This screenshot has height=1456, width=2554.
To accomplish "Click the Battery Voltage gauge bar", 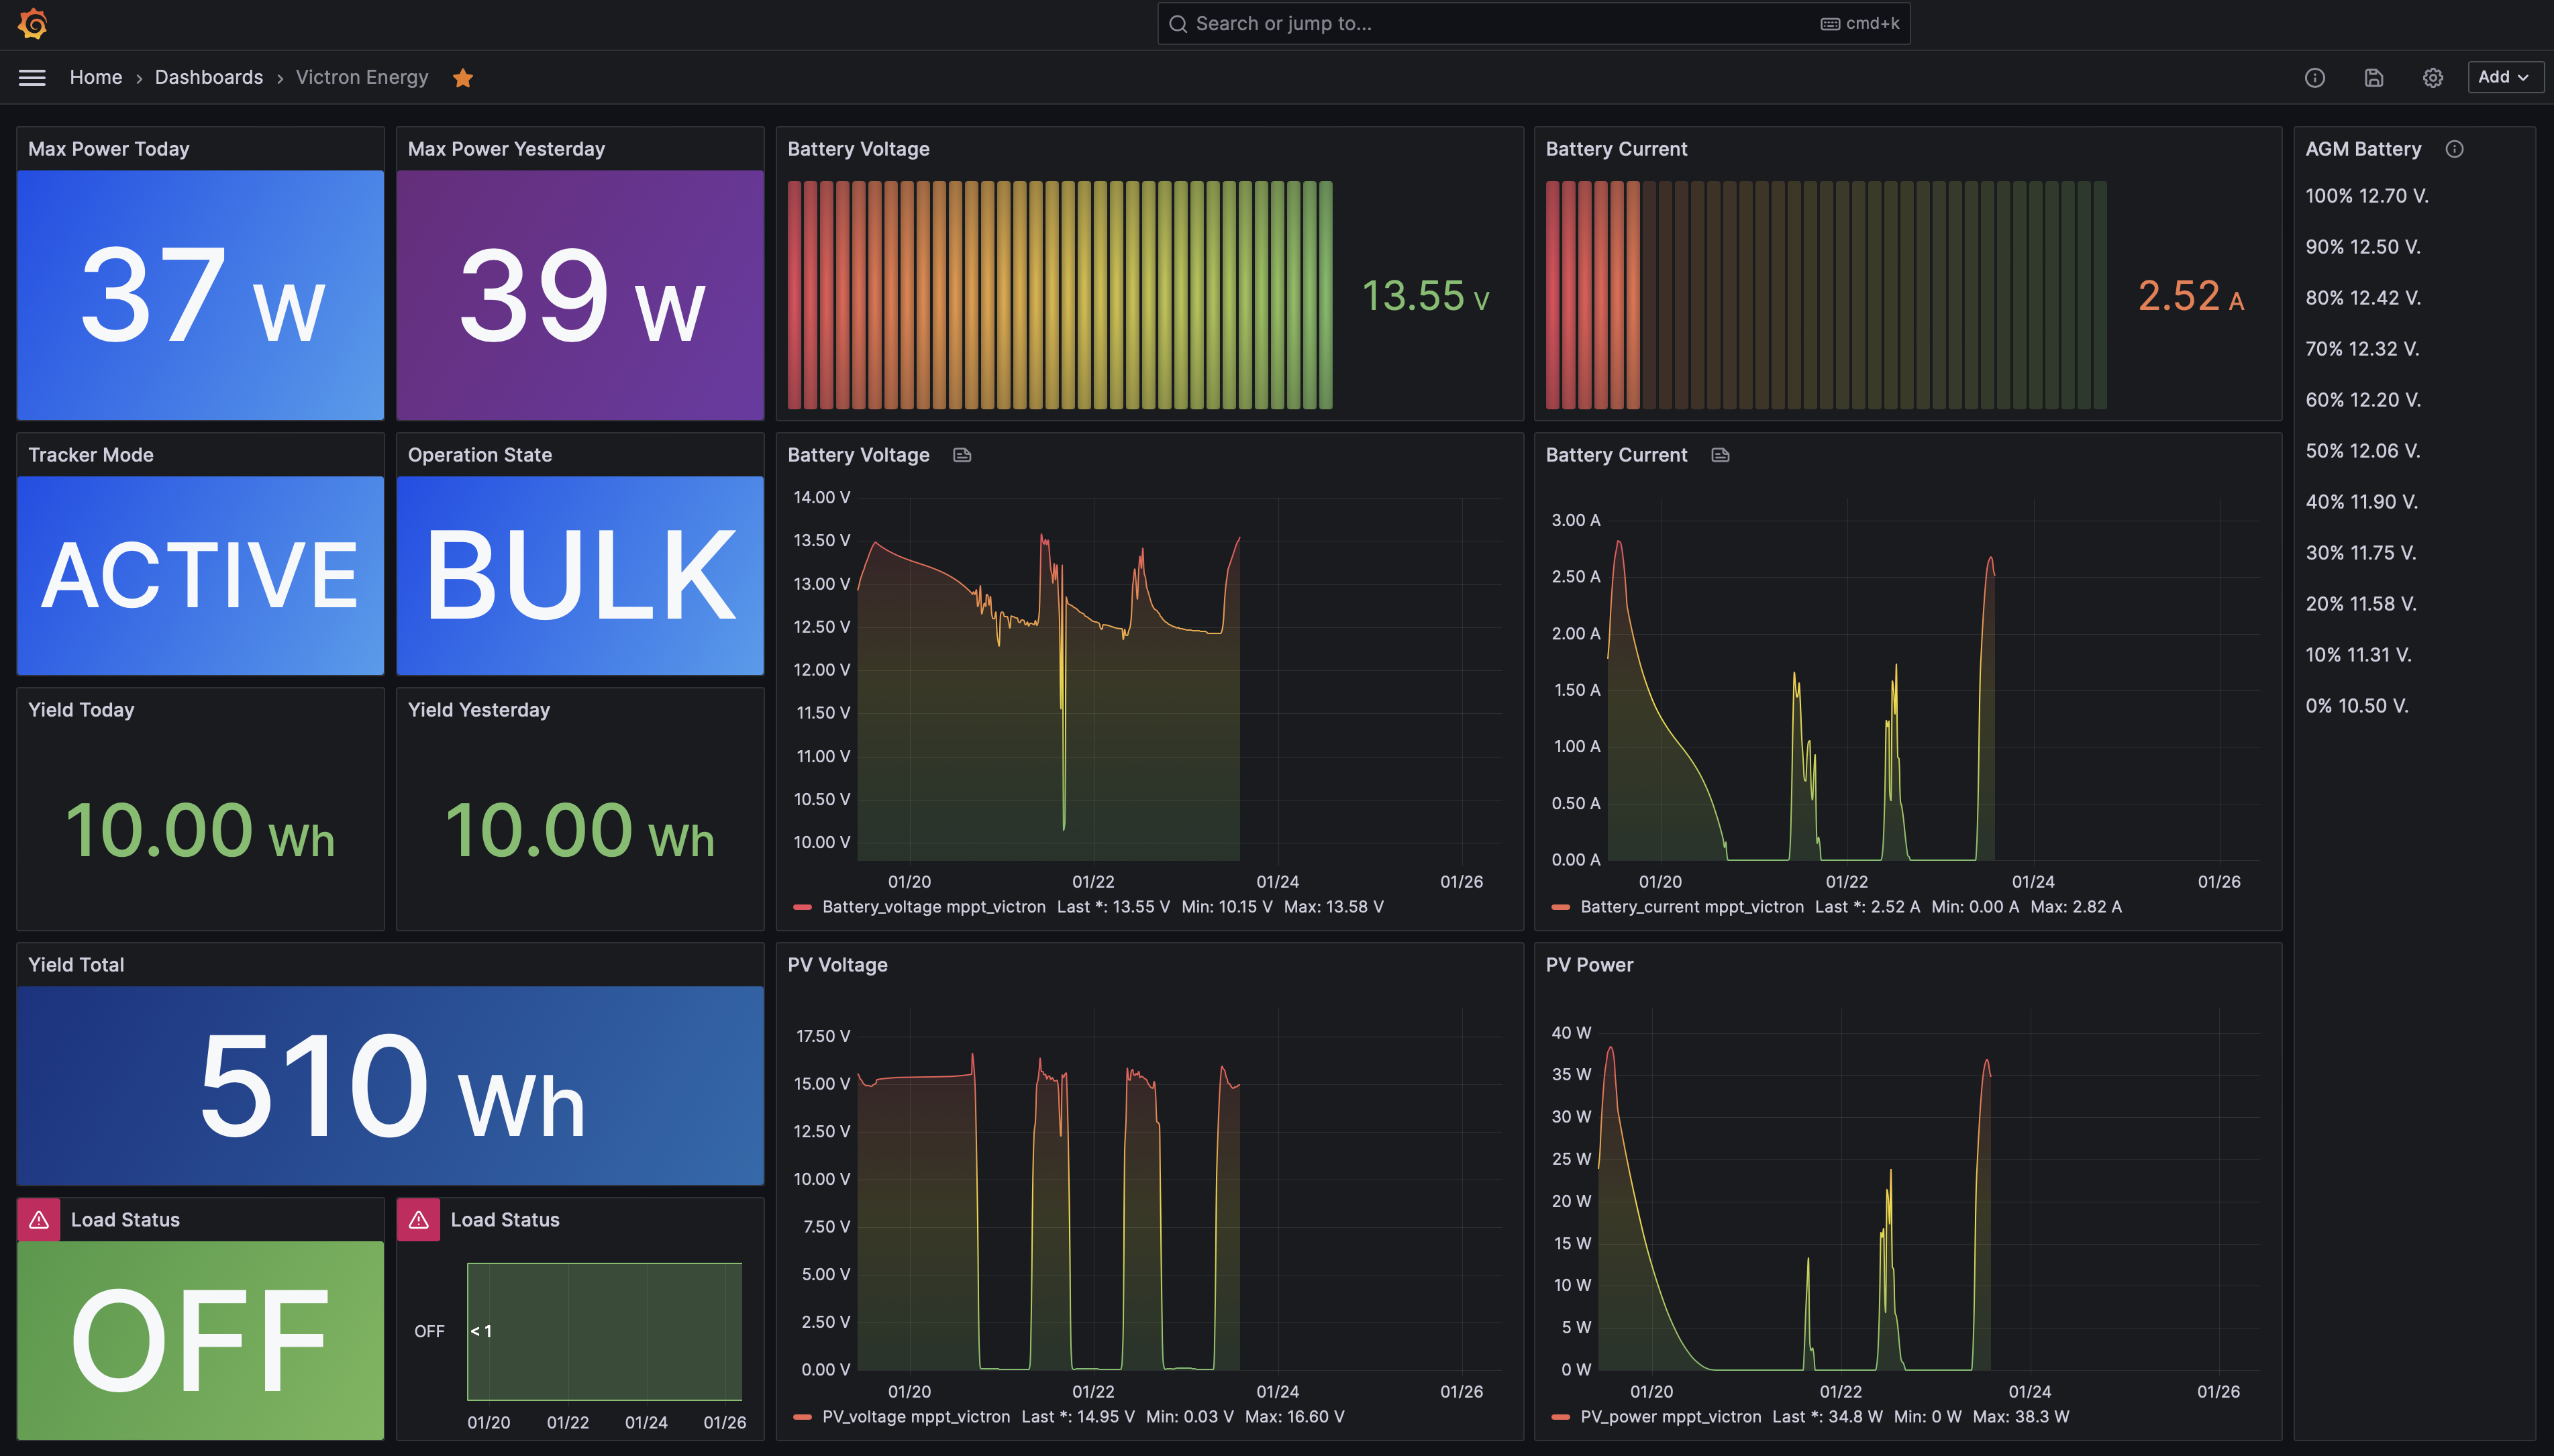I will tap(1060, 295).
